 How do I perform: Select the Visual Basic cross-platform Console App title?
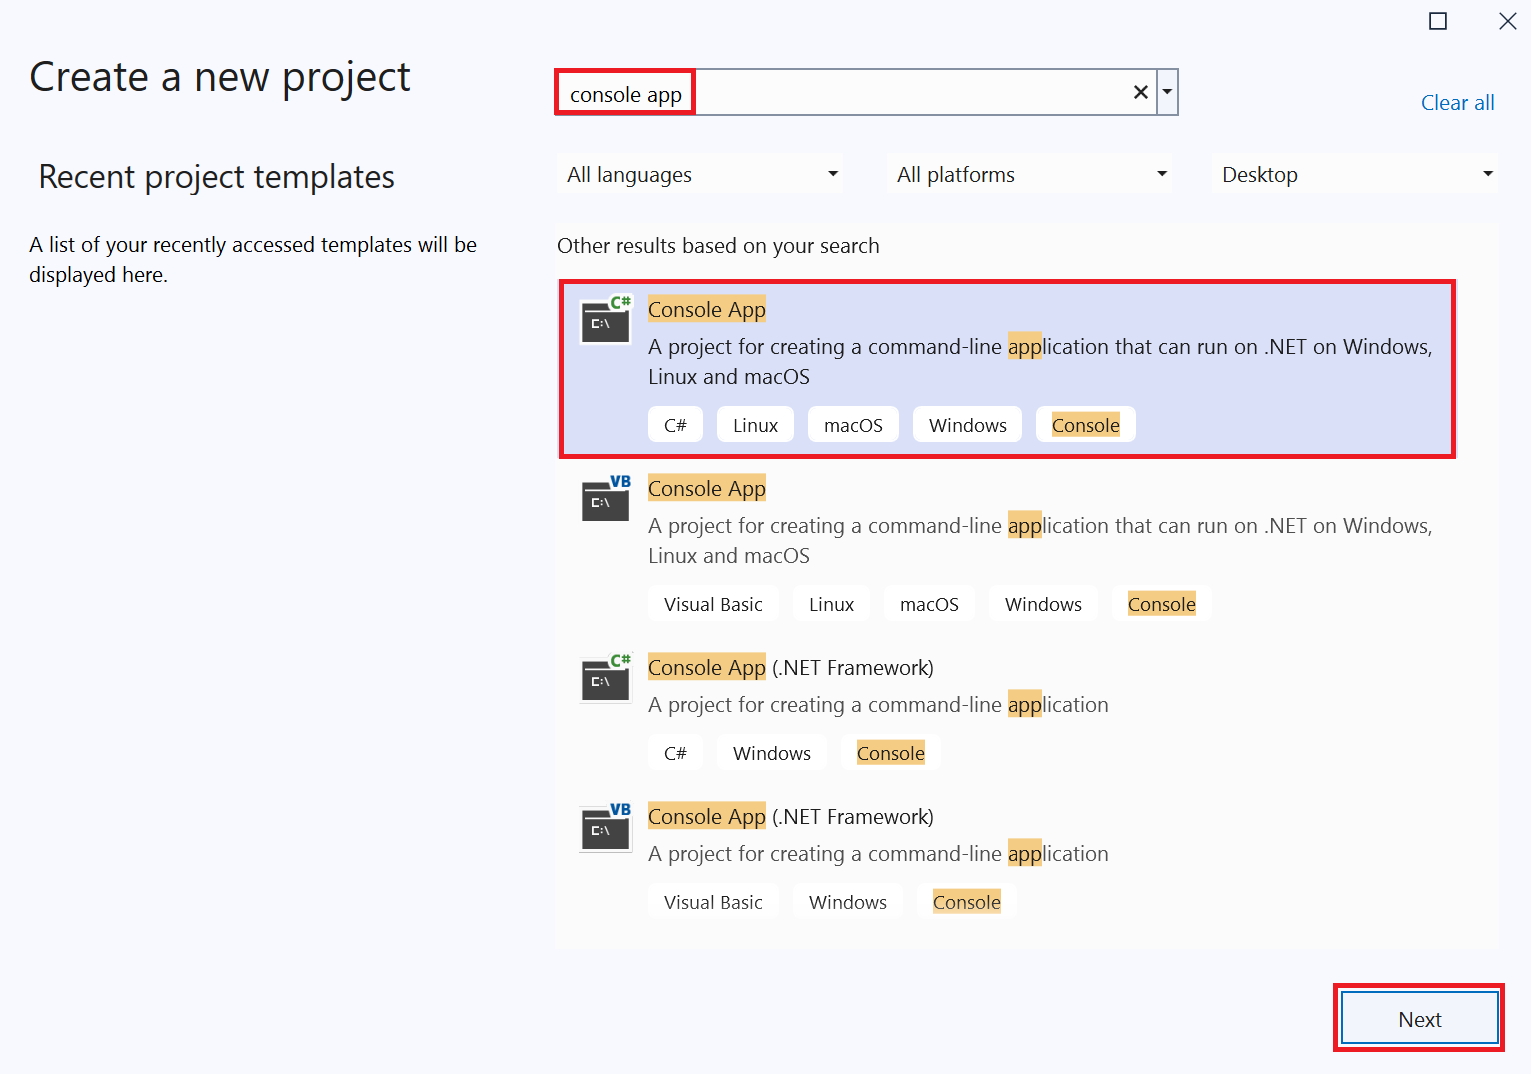point(707,489)
